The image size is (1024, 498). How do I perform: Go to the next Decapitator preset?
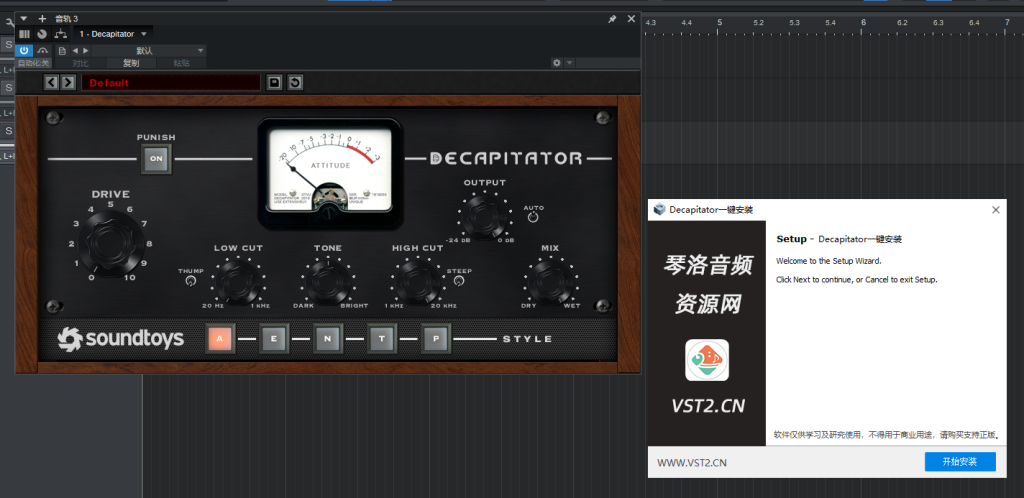point(67,82)
